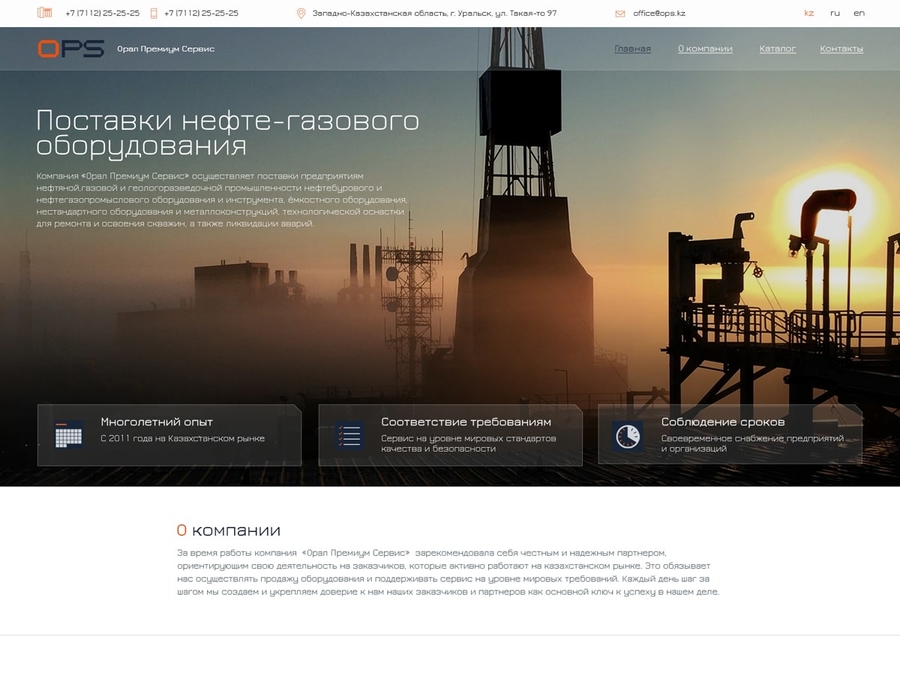The height and width of the screenshot is (679, 900).
Task: Click the email envelope icon
Action: [x=620, y=13]
